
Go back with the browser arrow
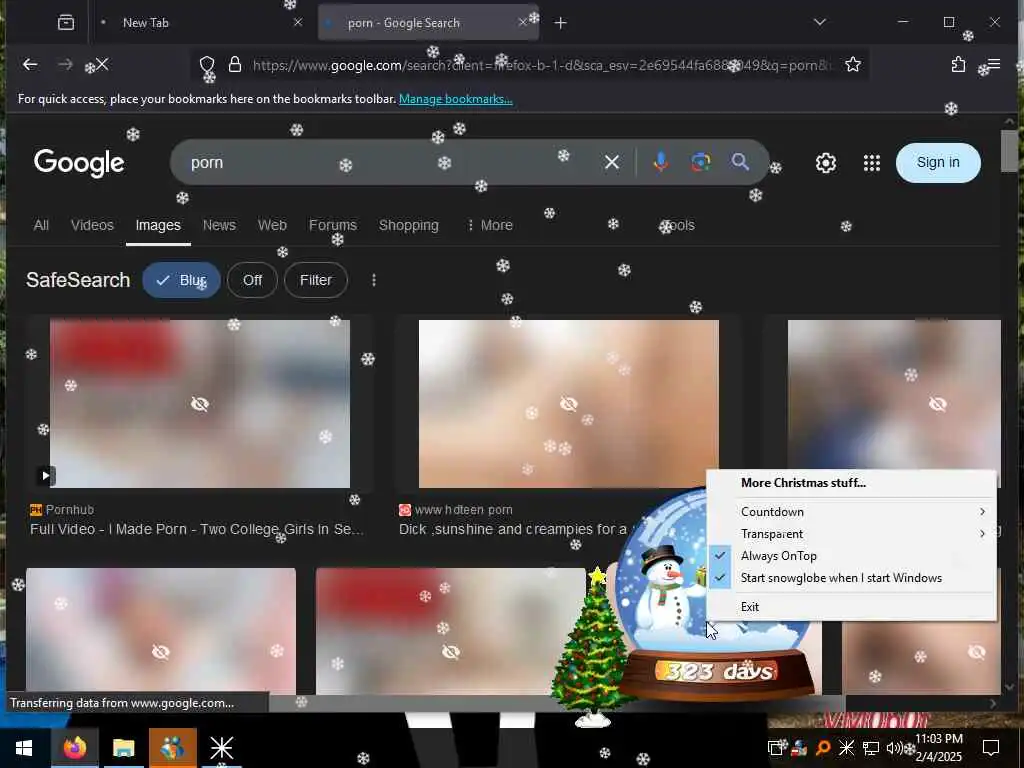30,64
